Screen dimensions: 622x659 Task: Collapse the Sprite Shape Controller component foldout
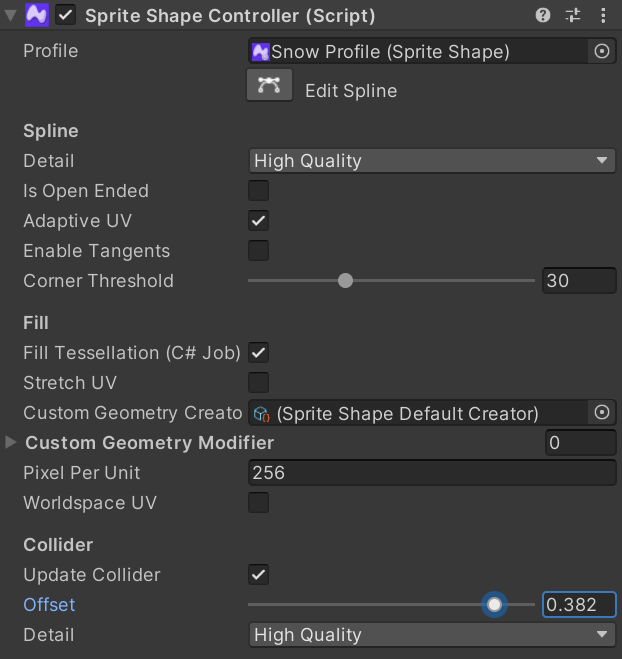11,15
